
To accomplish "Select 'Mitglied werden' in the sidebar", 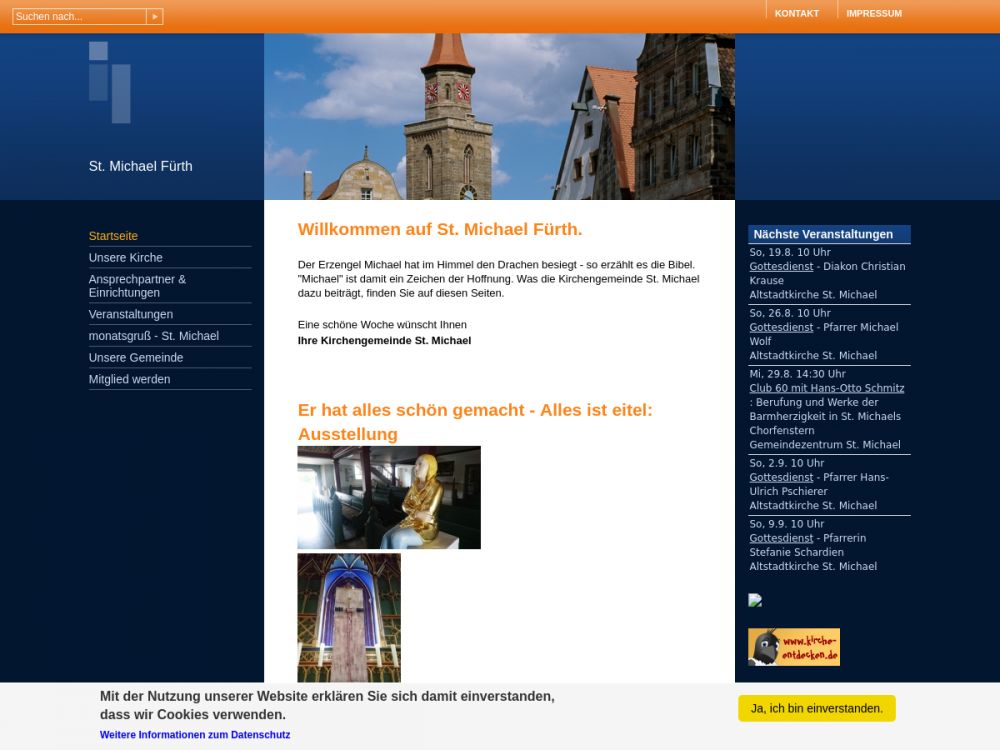I will tap(130, 380).
